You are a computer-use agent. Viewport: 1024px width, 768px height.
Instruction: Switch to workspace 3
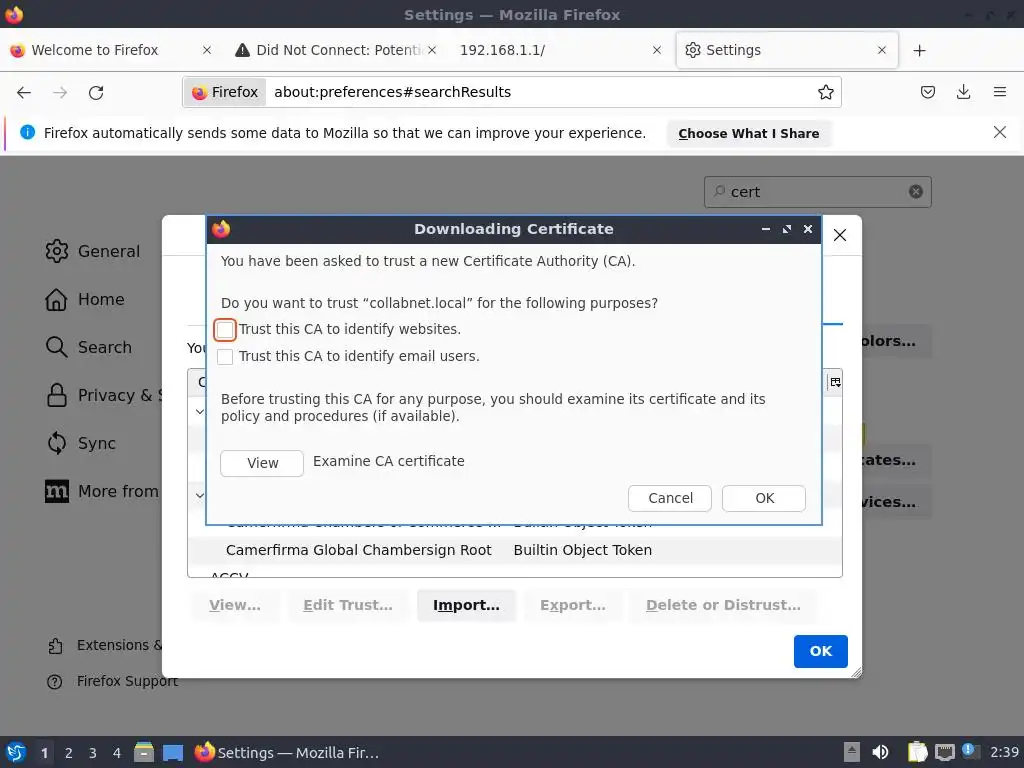93,753
